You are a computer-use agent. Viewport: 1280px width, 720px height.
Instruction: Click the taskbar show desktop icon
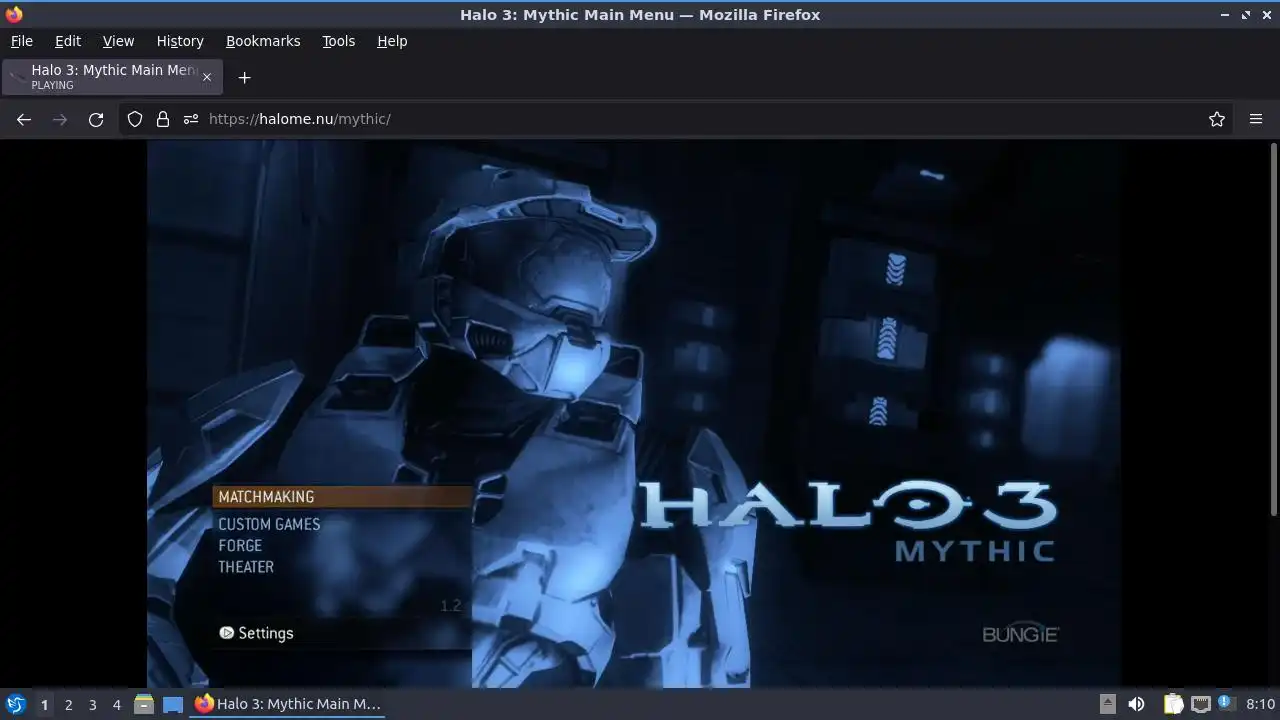(x=173, y=704)
